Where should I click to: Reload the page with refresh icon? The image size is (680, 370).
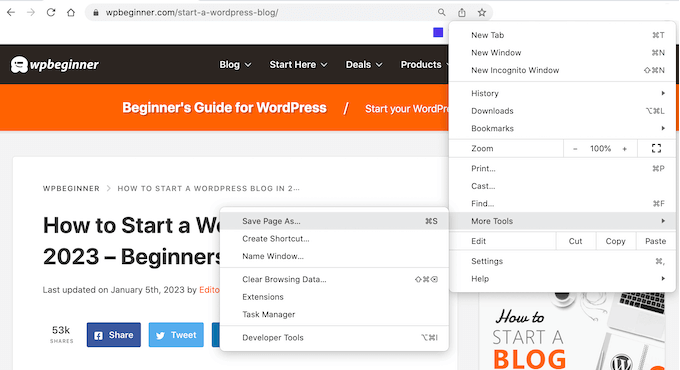point(51,13)
